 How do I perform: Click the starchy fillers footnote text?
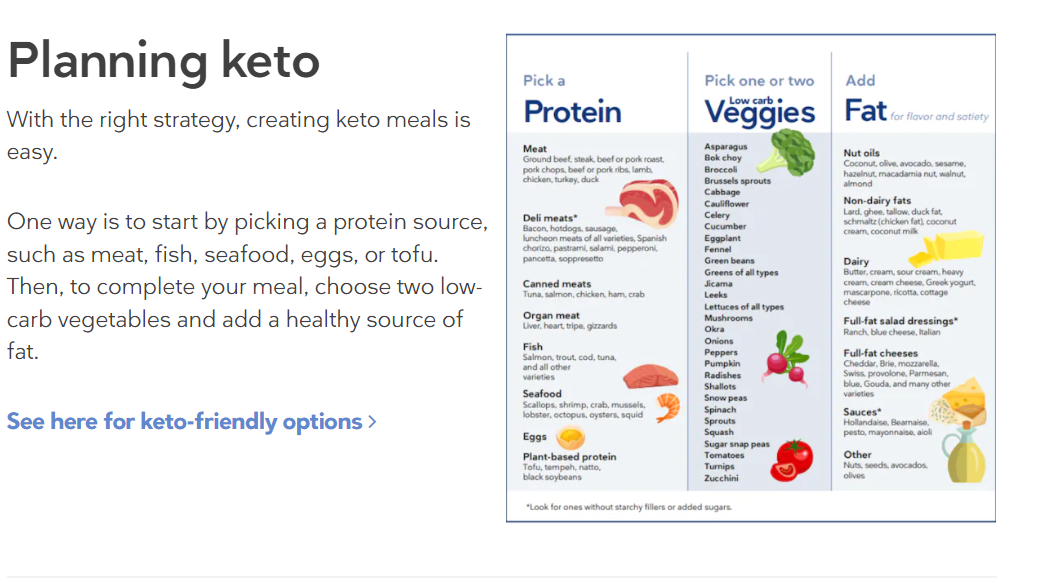click(629, 507)
